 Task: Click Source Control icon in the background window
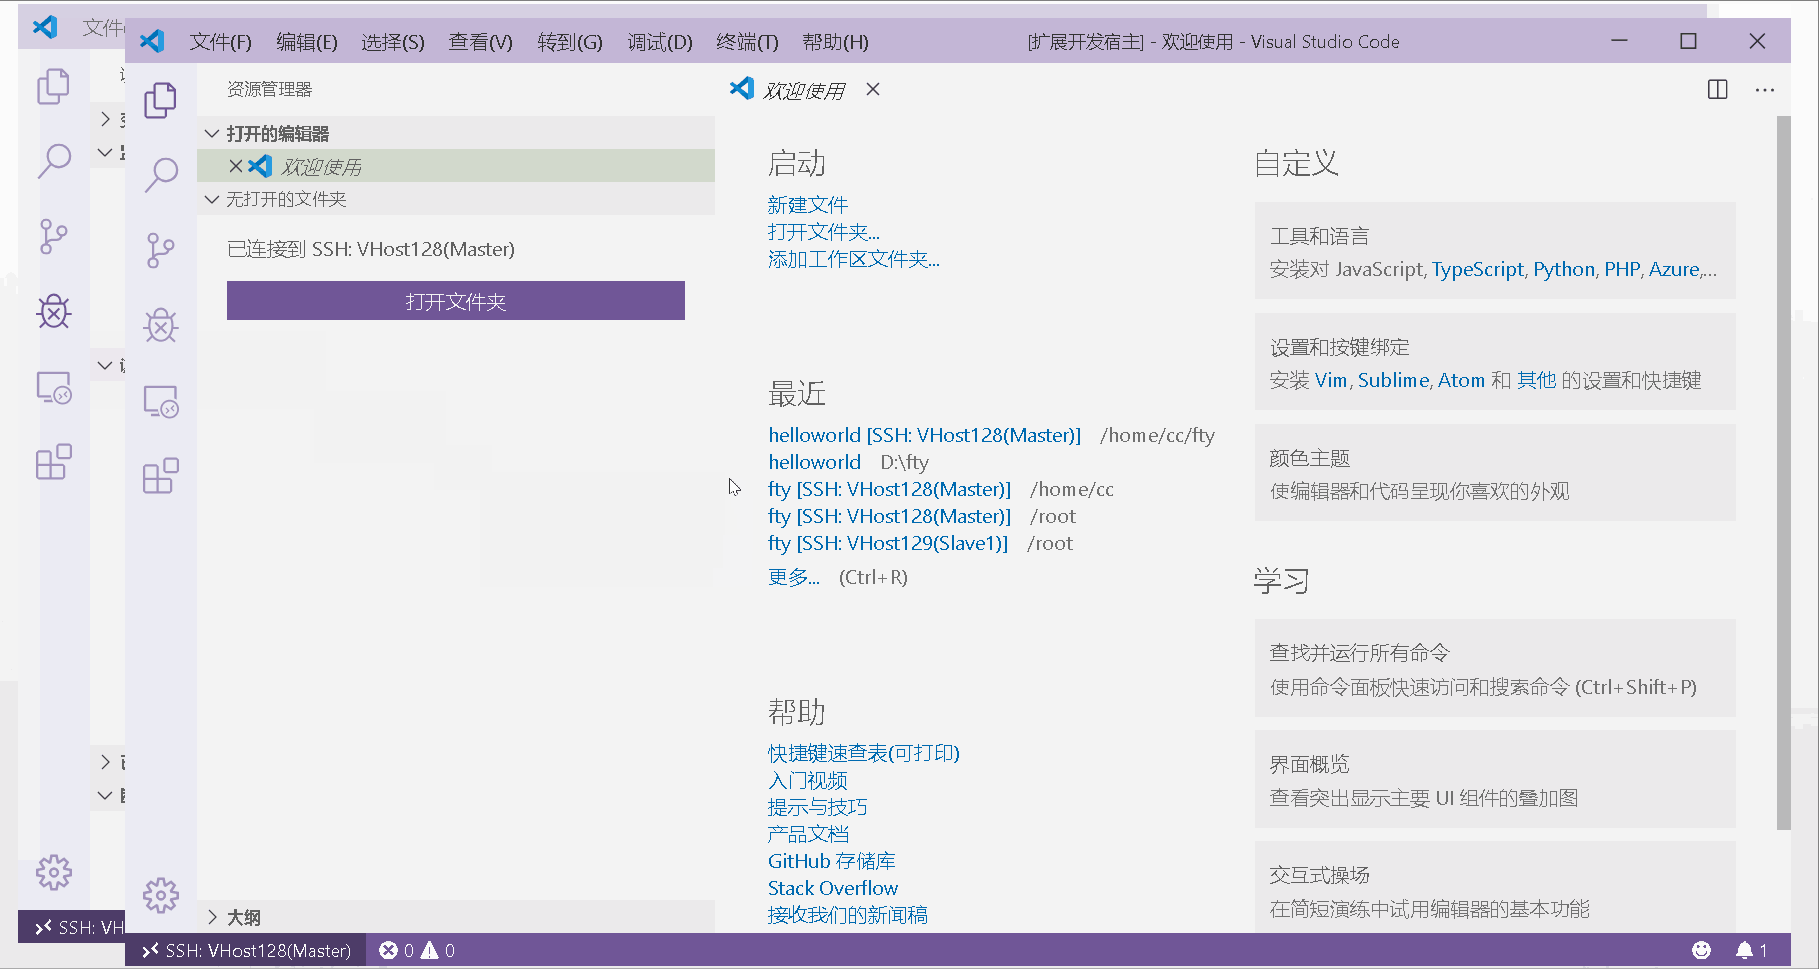(x=53, y=236)
